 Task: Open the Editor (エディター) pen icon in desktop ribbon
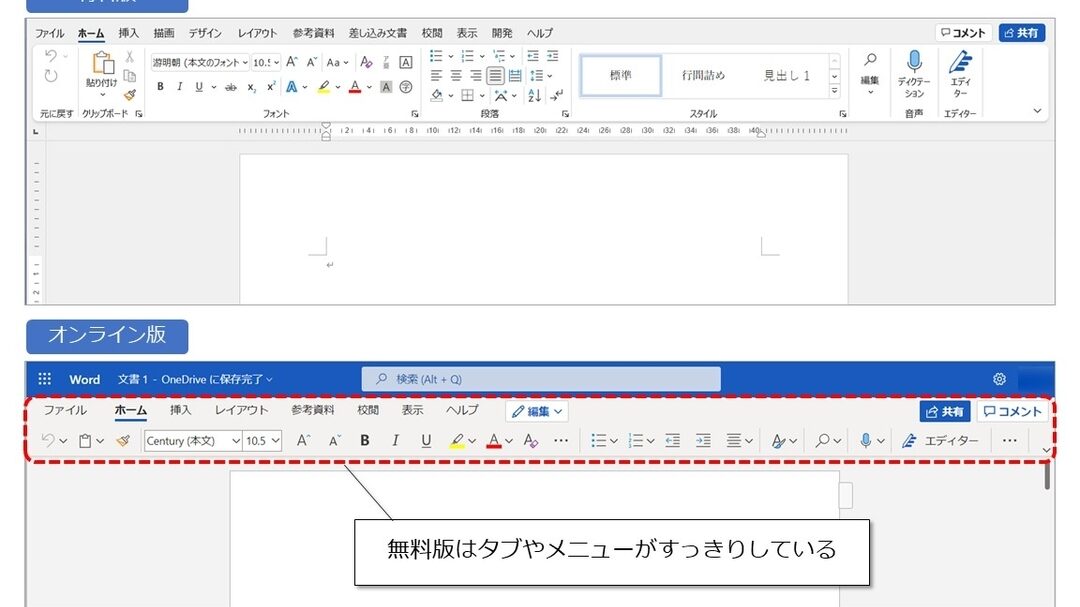tap(960, 62)
